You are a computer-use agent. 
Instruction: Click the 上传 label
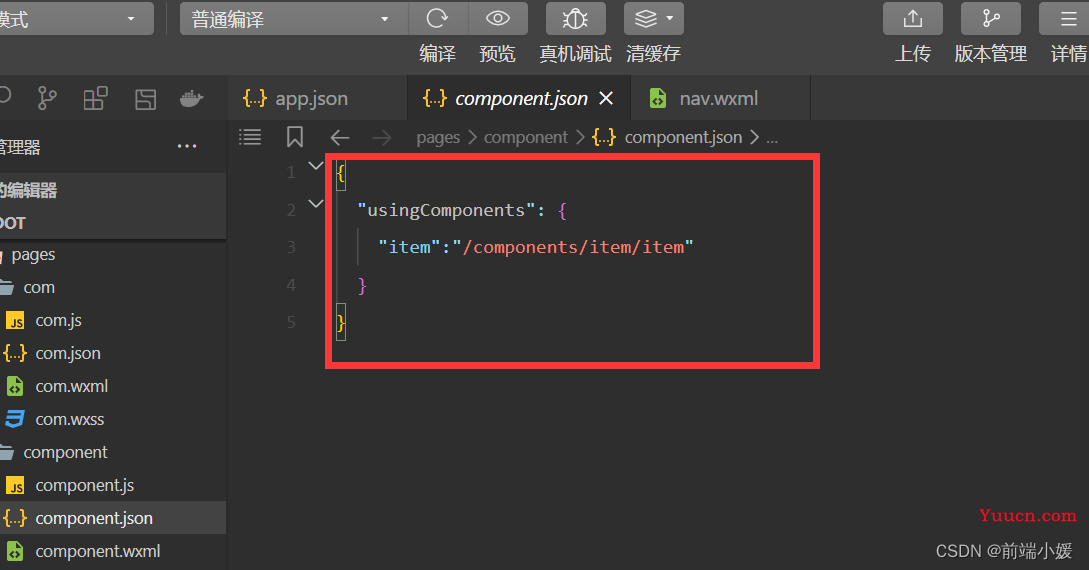coord(913,53)
